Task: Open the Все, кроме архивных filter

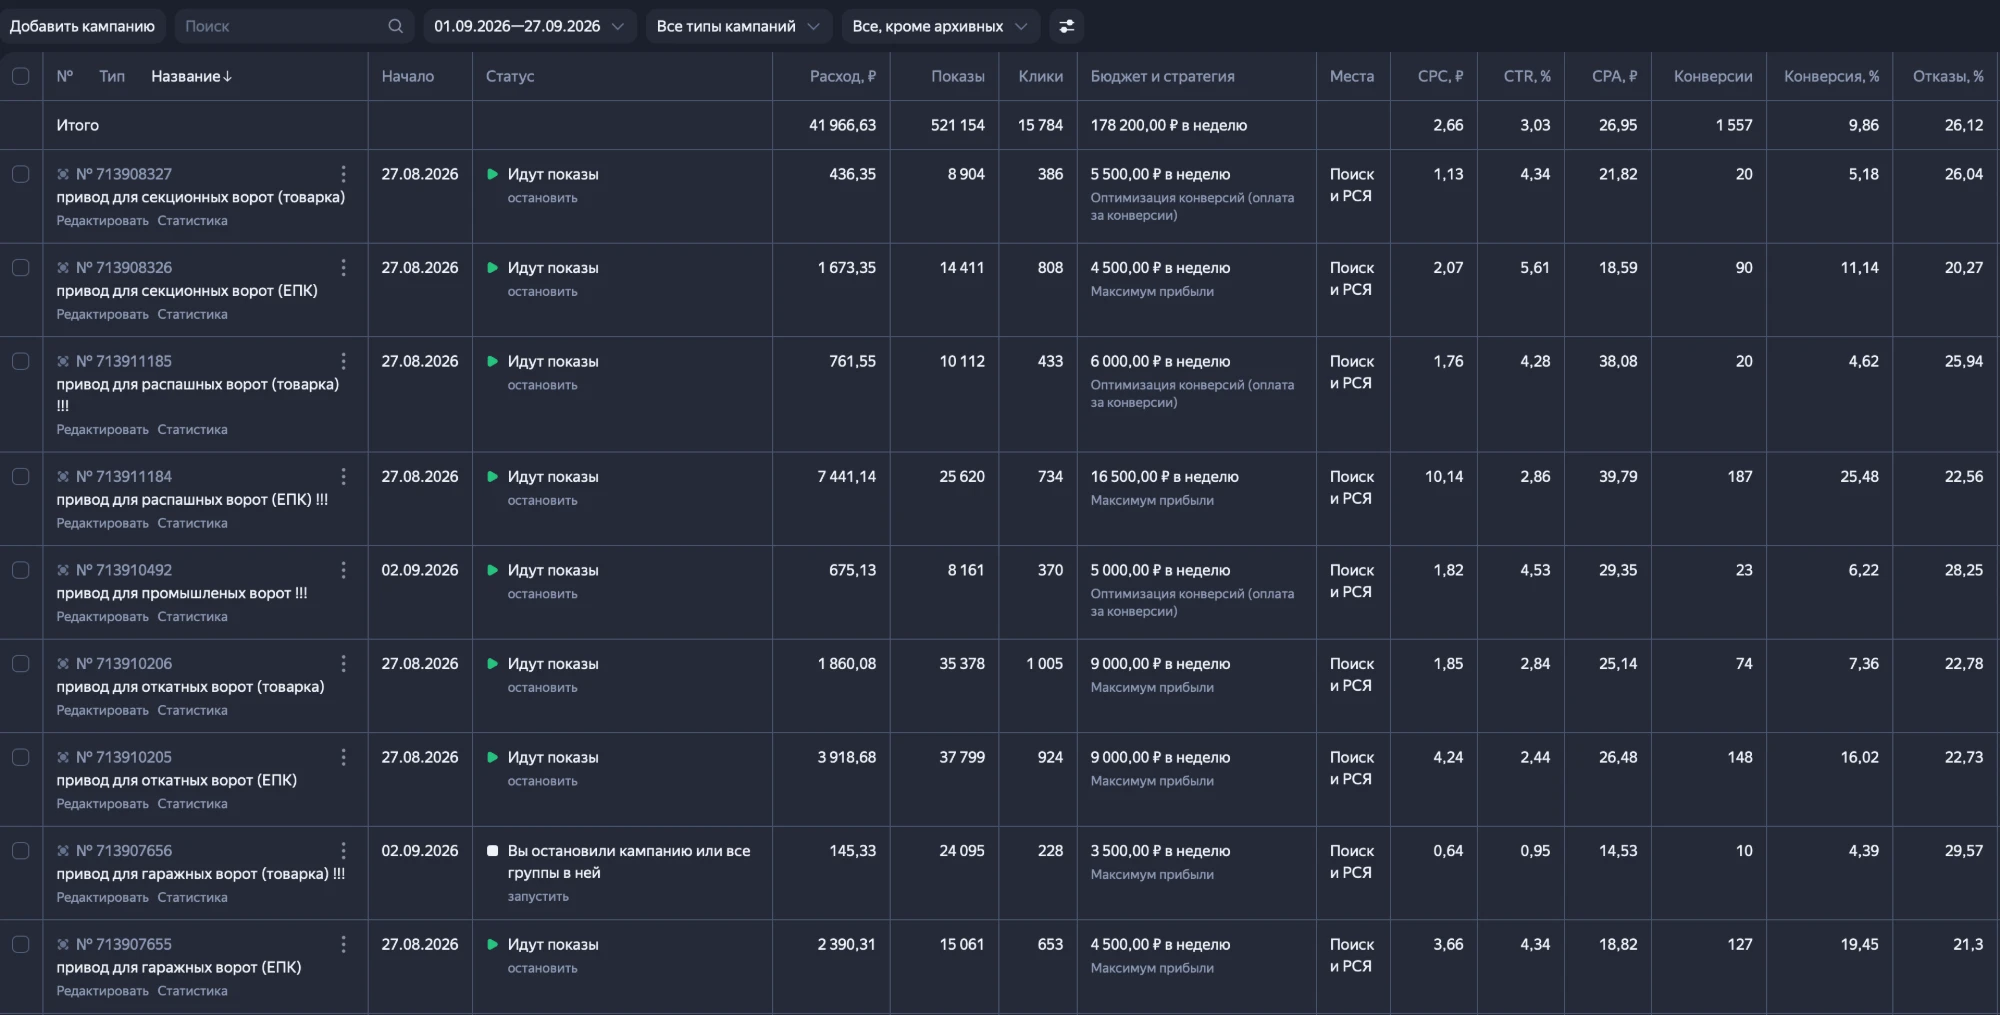Action: click(940, 26)
